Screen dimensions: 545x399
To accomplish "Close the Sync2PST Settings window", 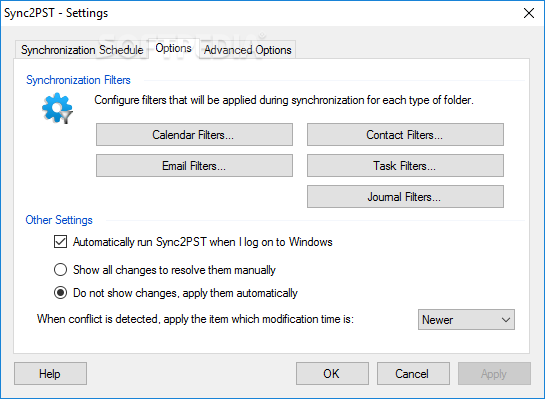I will [x=529, y=13].
